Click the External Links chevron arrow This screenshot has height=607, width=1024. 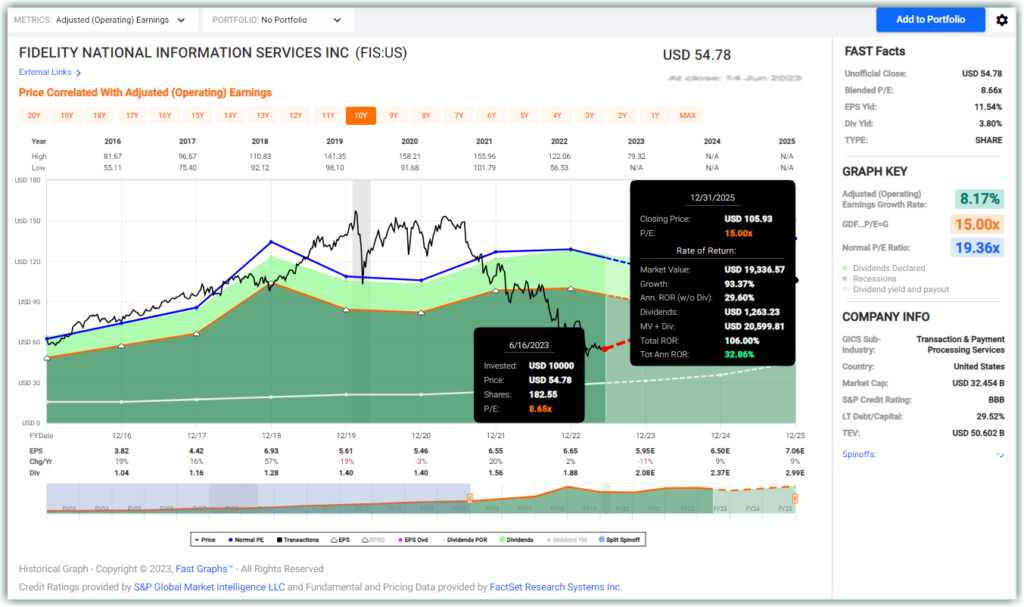tap(78, 73)
